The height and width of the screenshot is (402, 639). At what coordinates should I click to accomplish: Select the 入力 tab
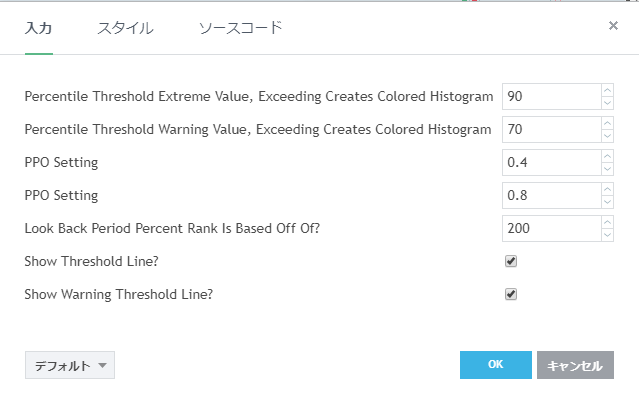[39, 28]
